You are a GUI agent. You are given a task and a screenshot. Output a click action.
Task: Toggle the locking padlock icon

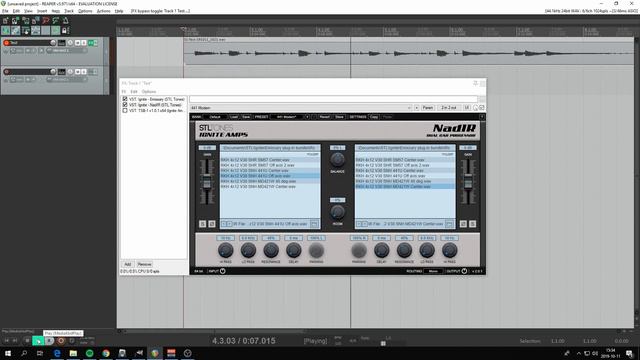65,31
